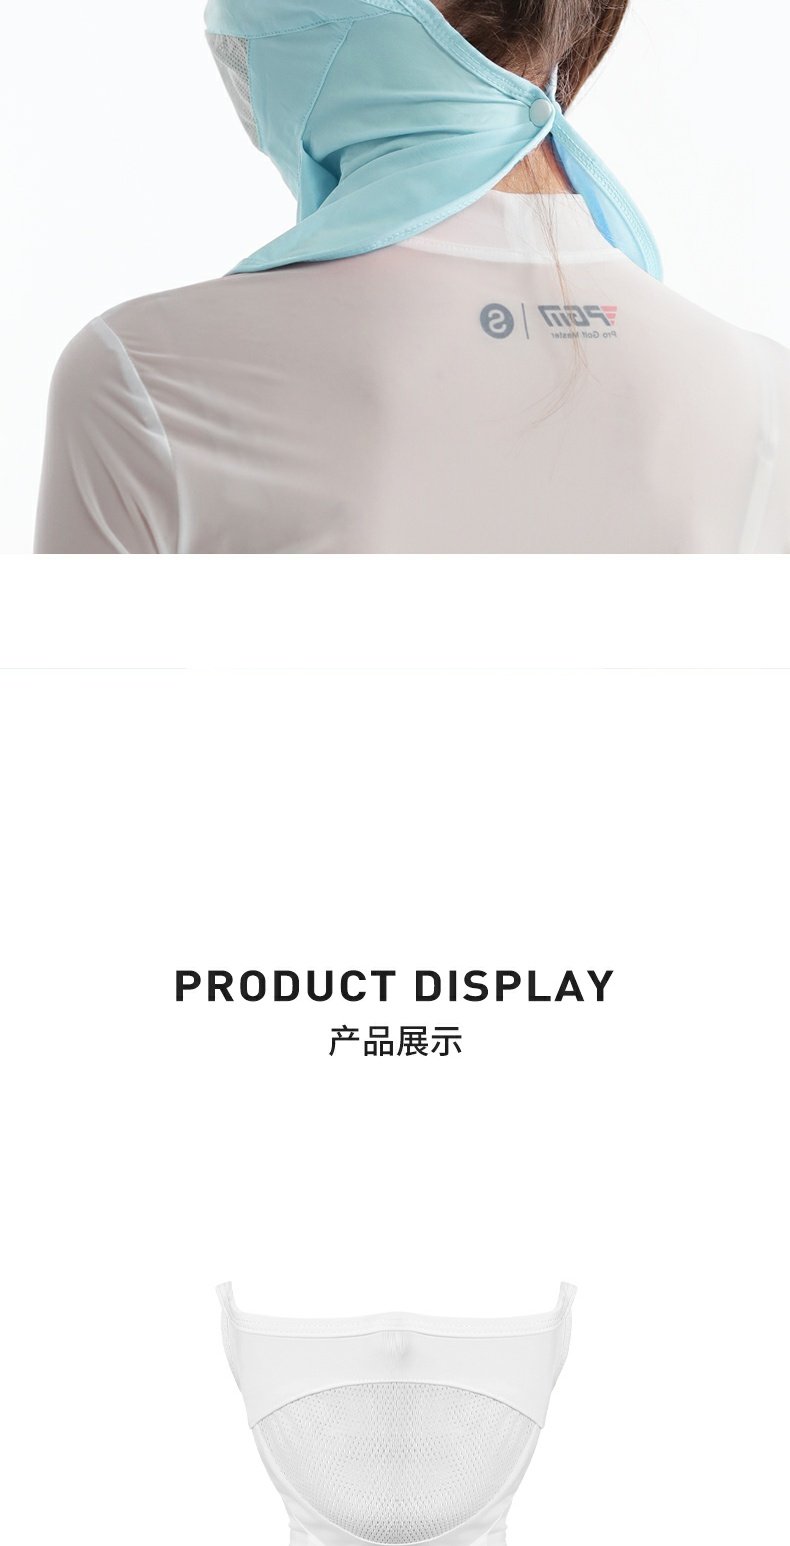Open the white face mask product image
This screenshot has width=790, height=1546.
coord(396,1412)
